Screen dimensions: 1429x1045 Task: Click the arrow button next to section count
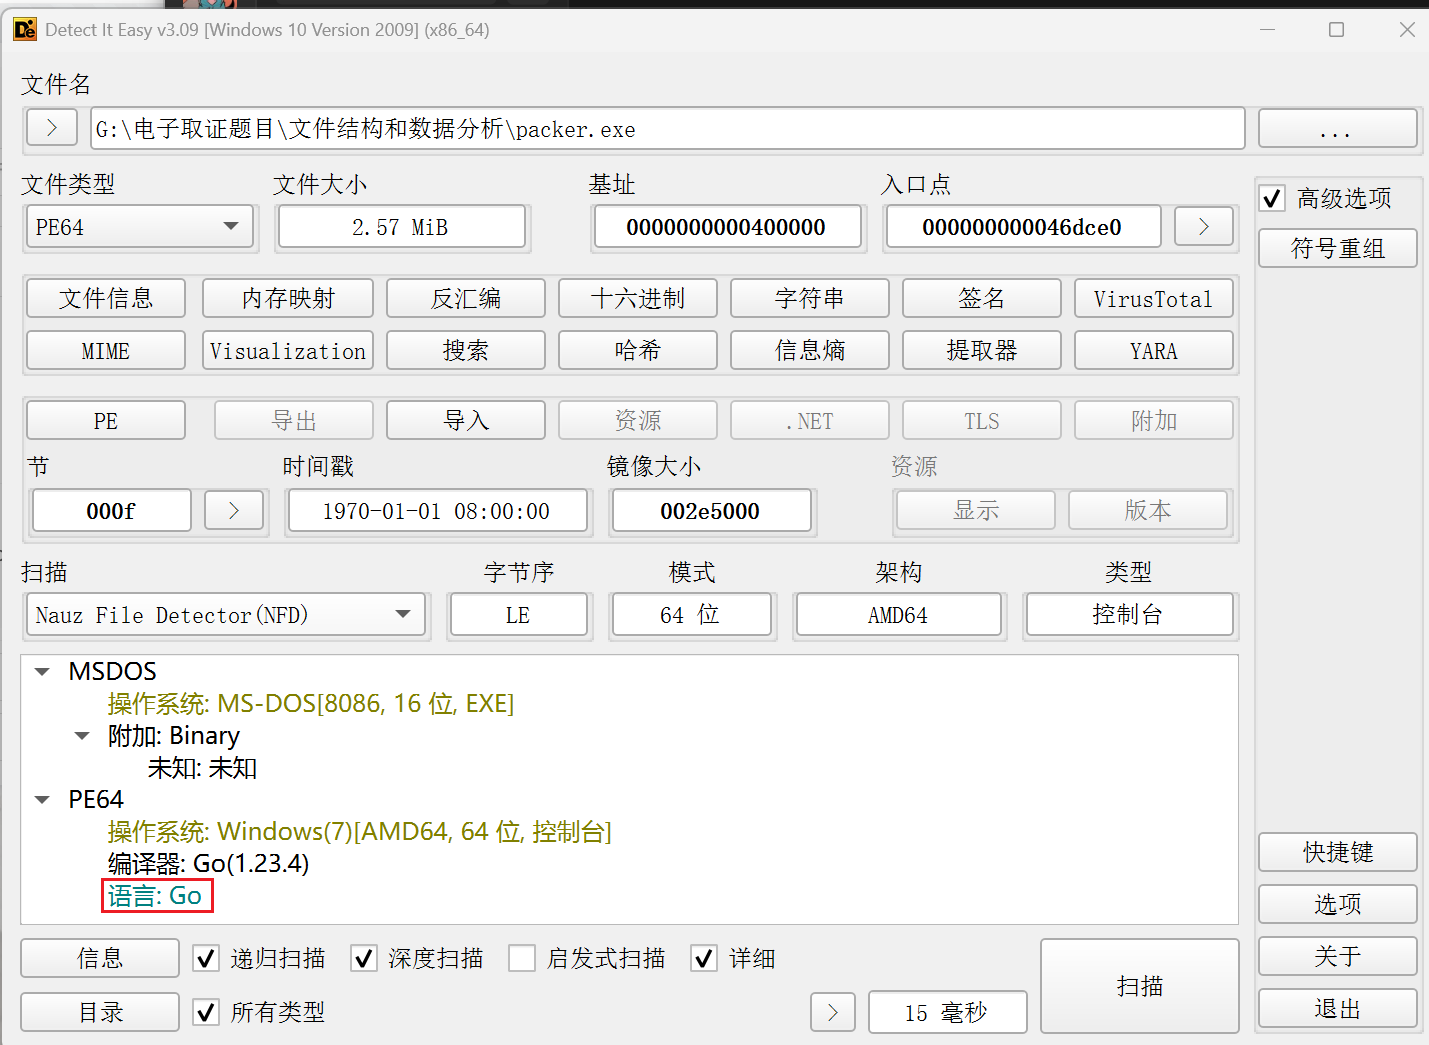[234, 511]
